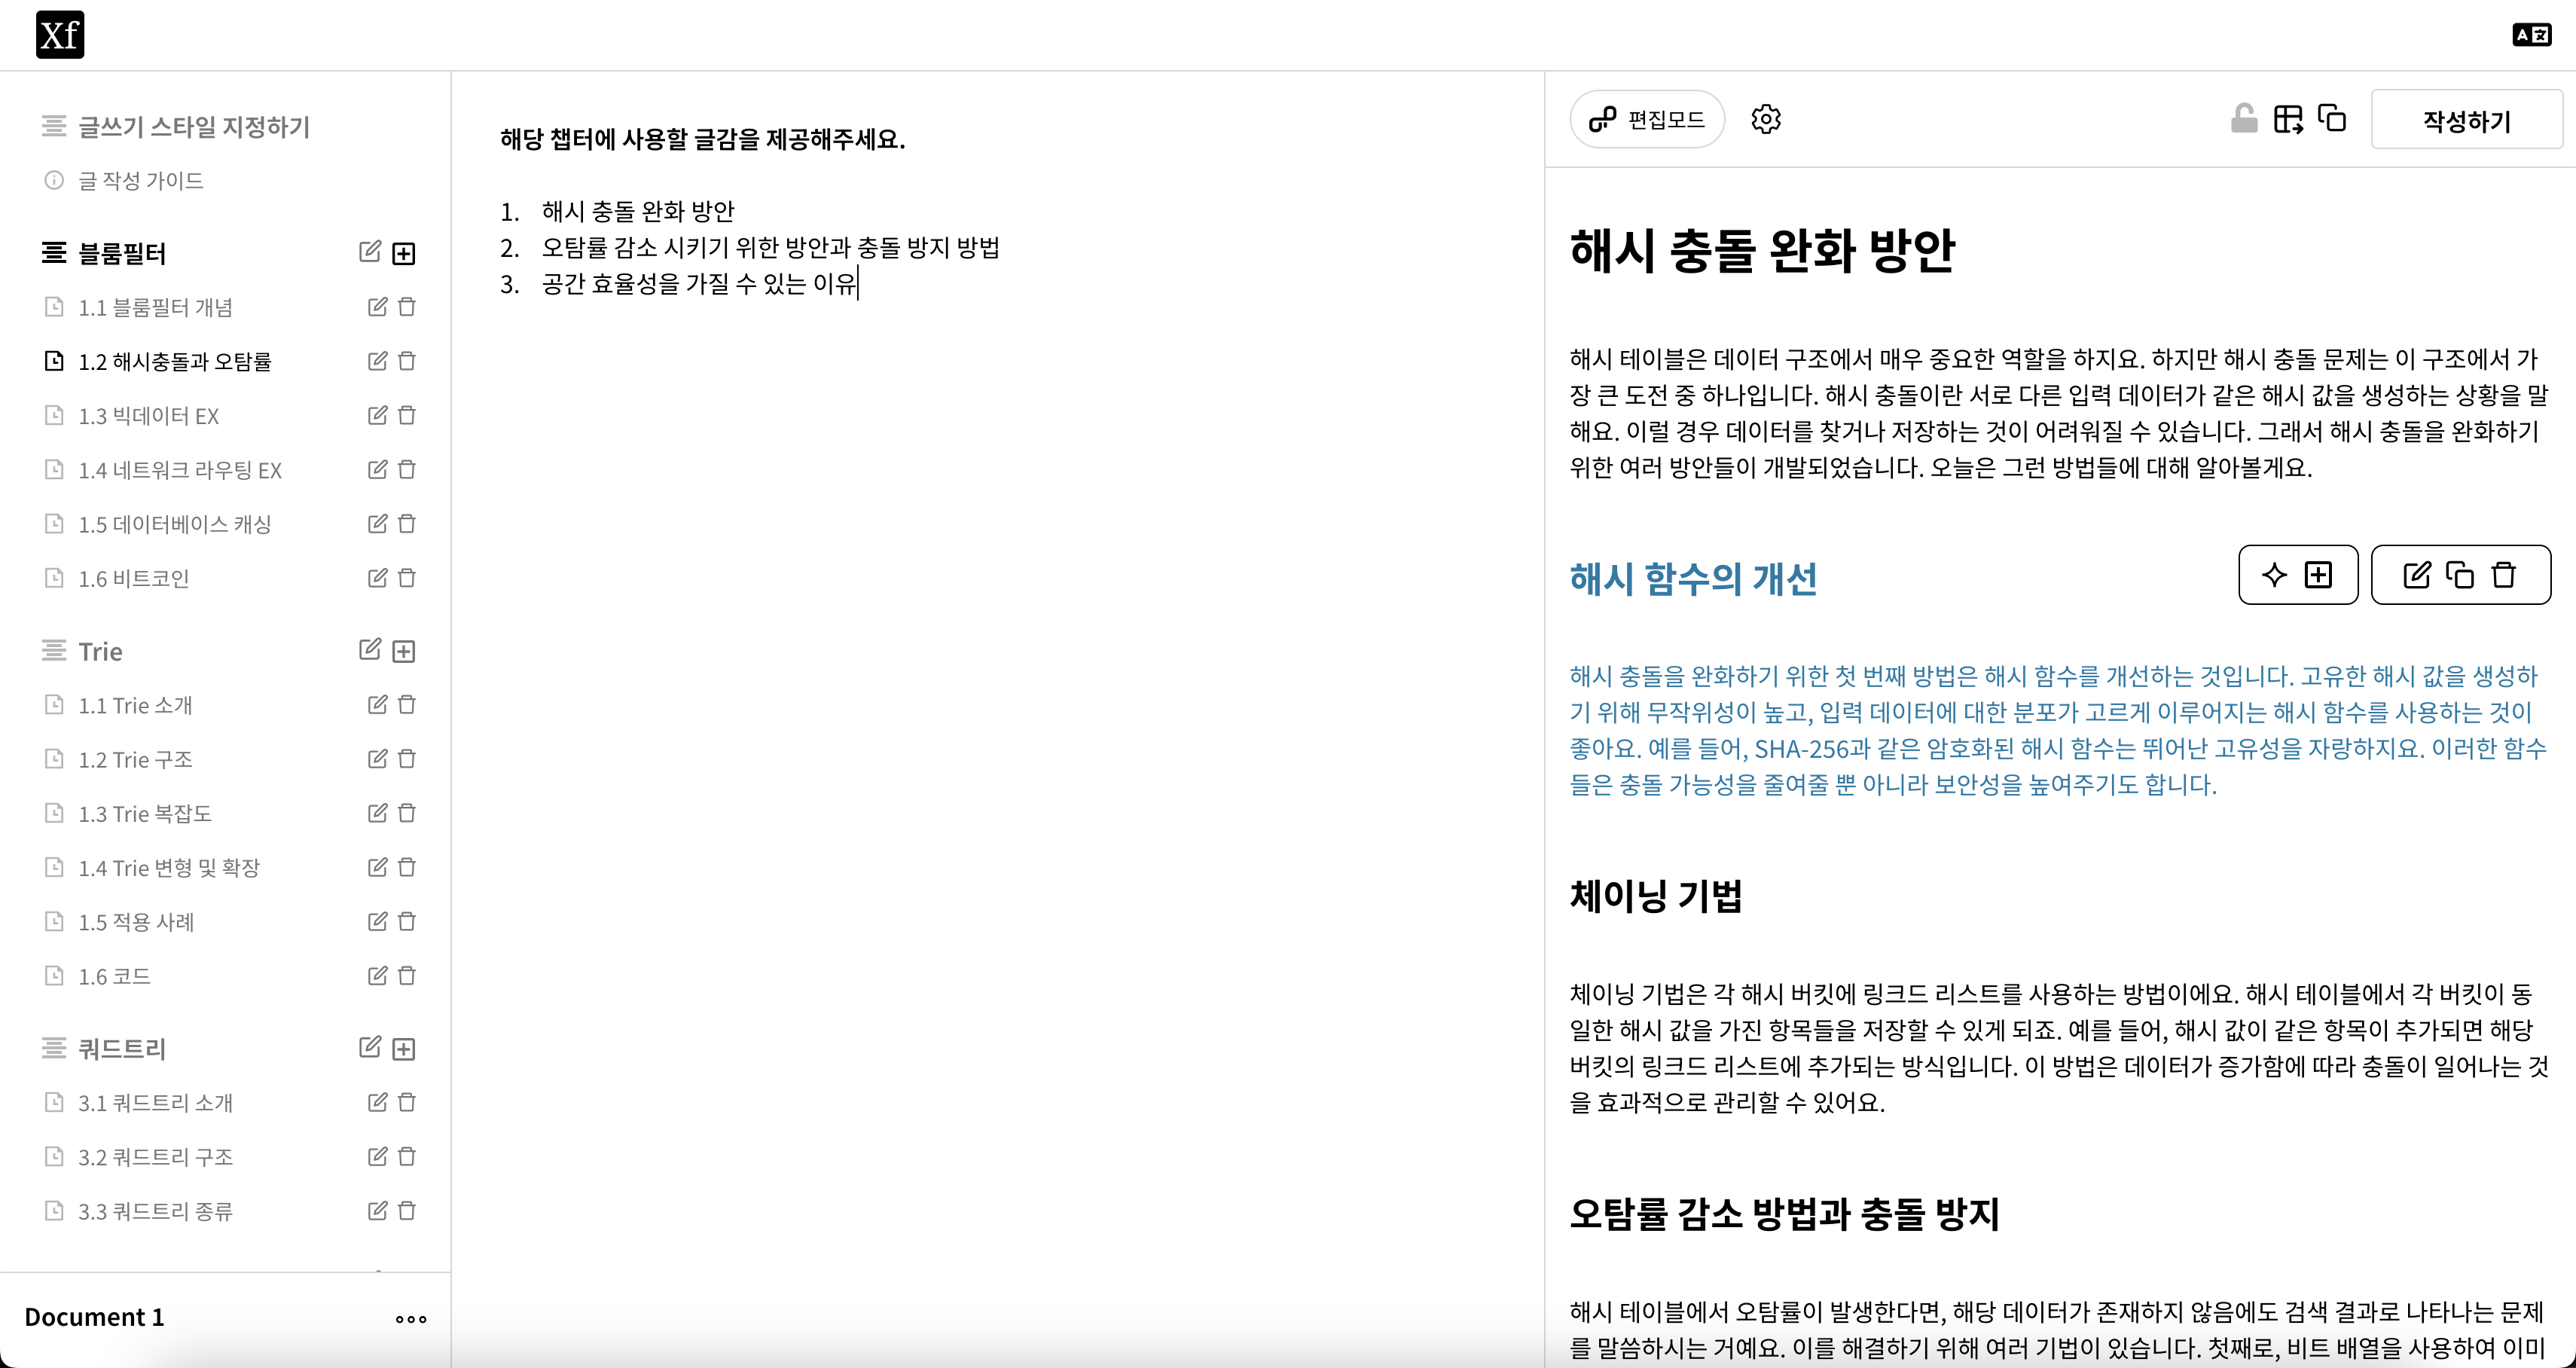Delete the 해시 함수의 개선 section

point(2504,575)
